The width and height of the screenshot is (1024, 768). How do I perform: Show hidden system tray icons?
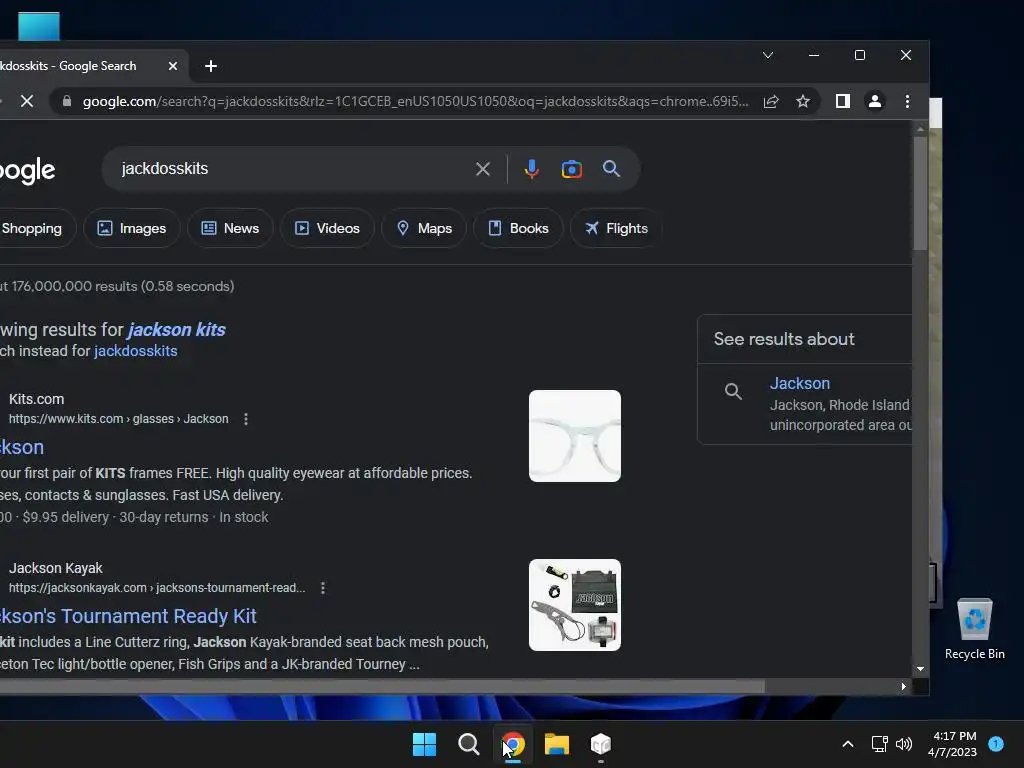pos(848,744)
